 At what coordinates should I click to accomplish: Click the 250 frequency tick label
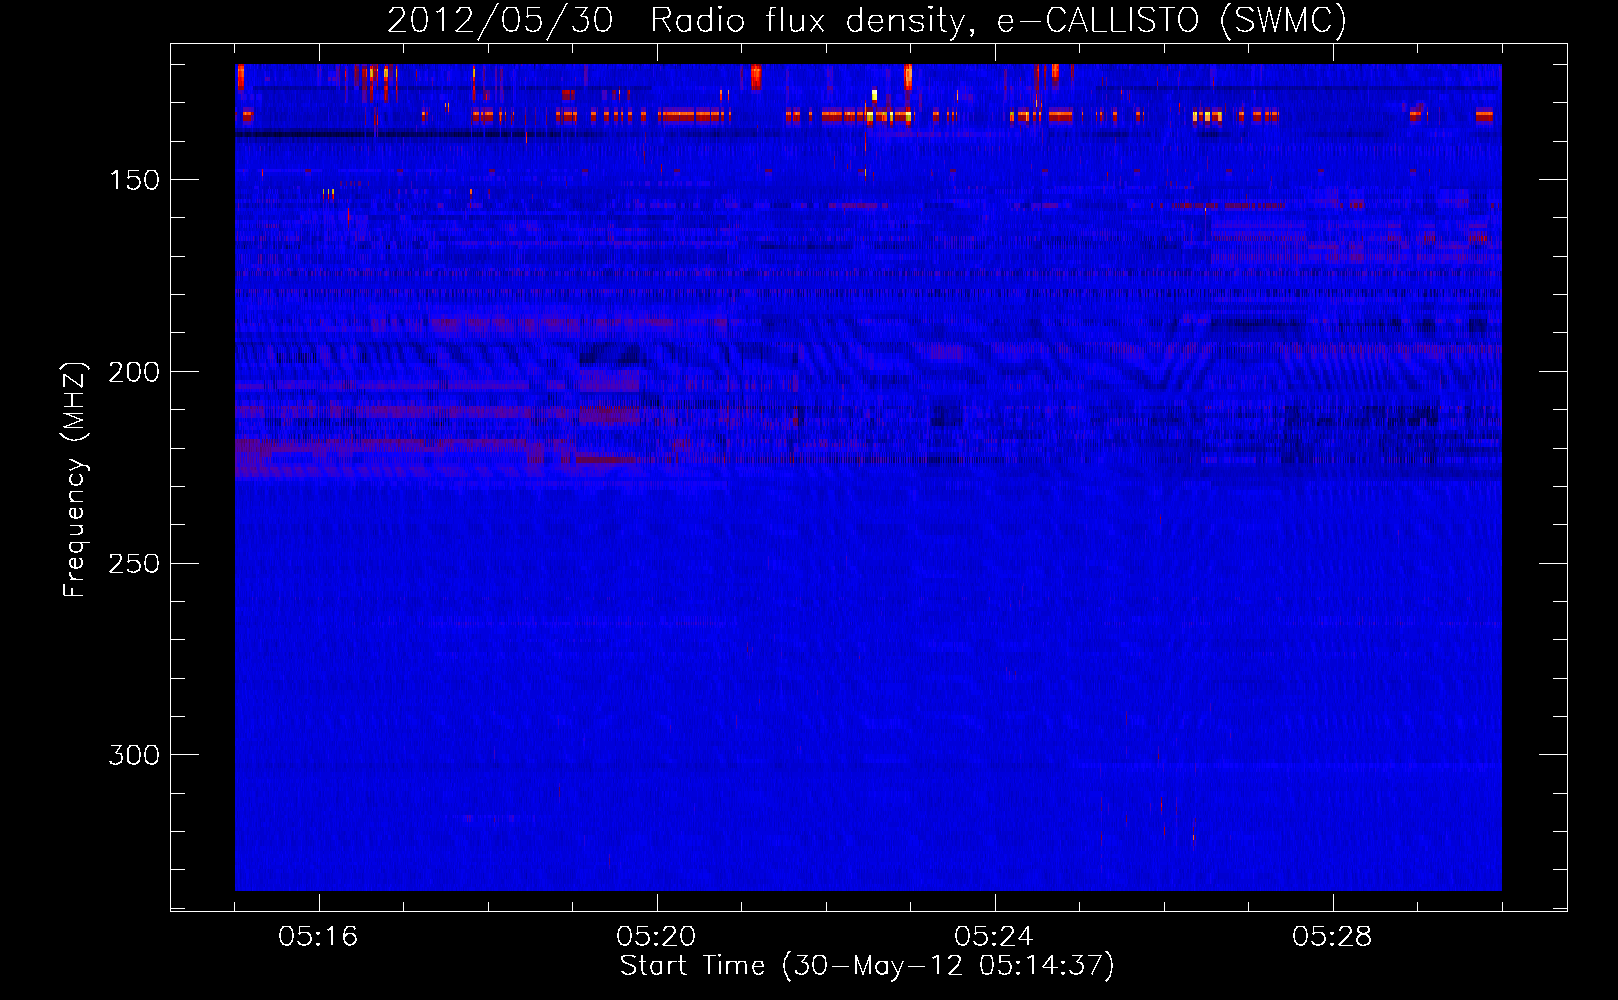134,564
